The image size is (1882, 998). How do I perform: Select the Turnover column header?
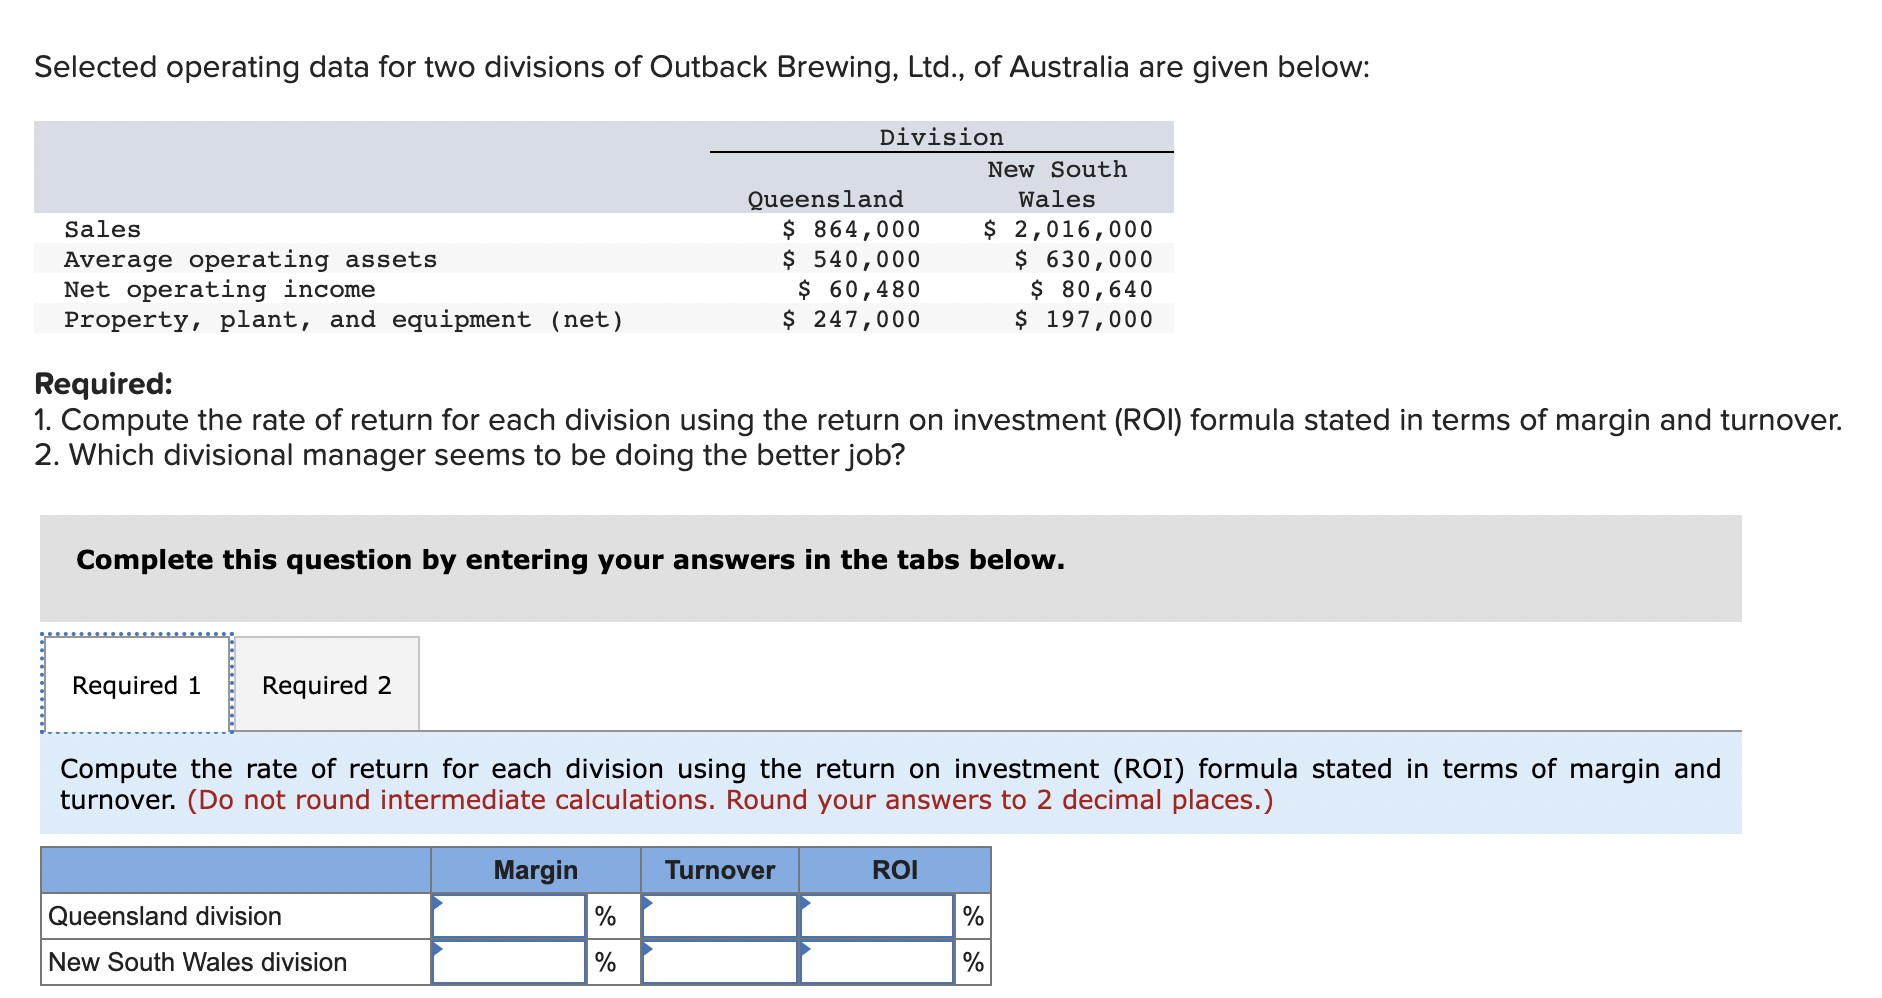(x=719, y=869)
